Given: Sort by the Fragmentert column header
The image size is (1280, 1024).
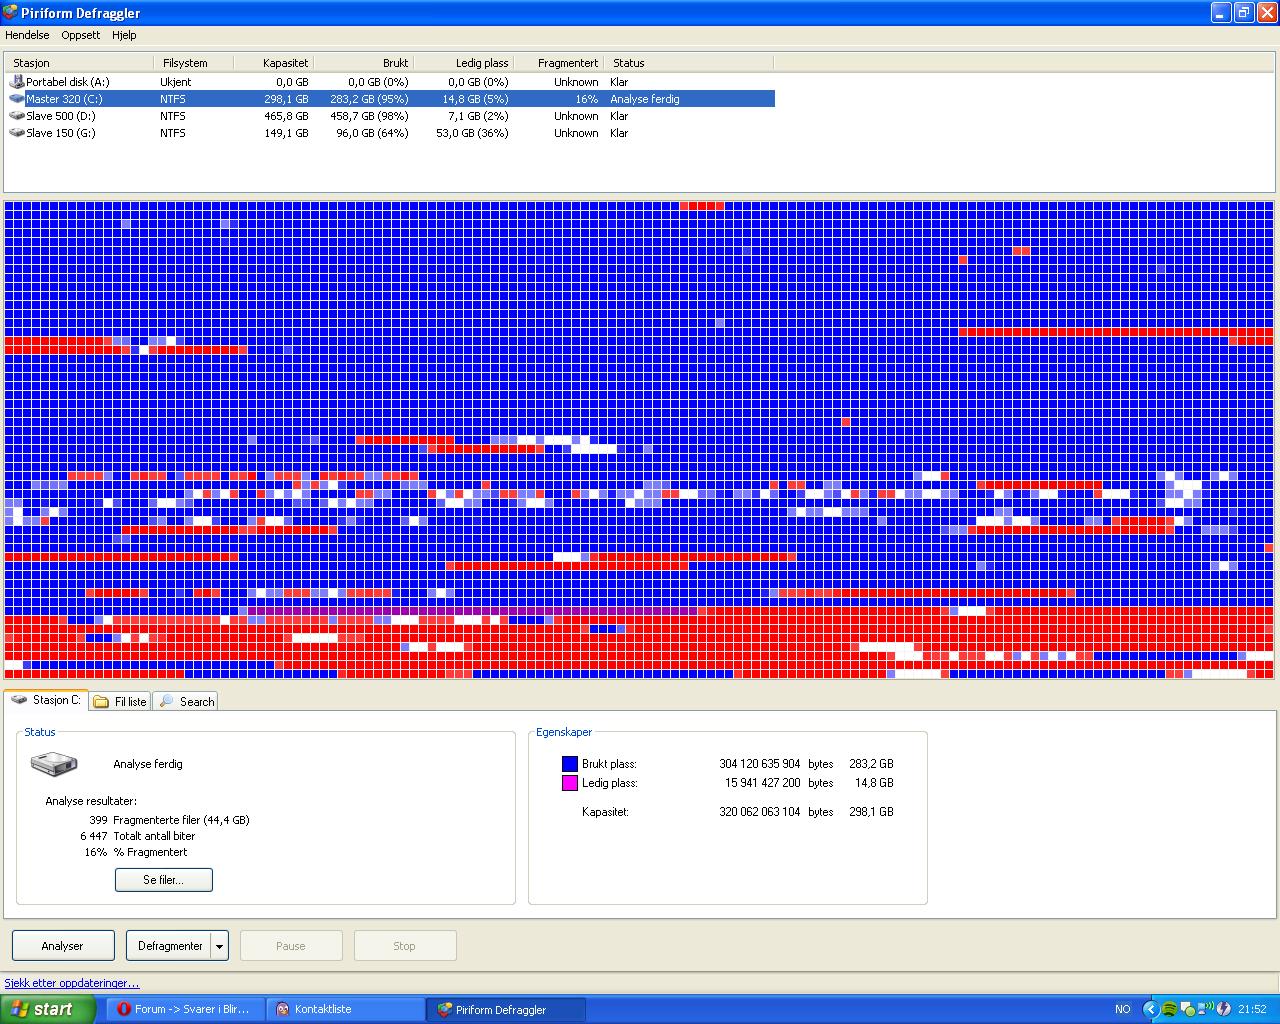Looking at the screenshot, I should pos(559,63).
